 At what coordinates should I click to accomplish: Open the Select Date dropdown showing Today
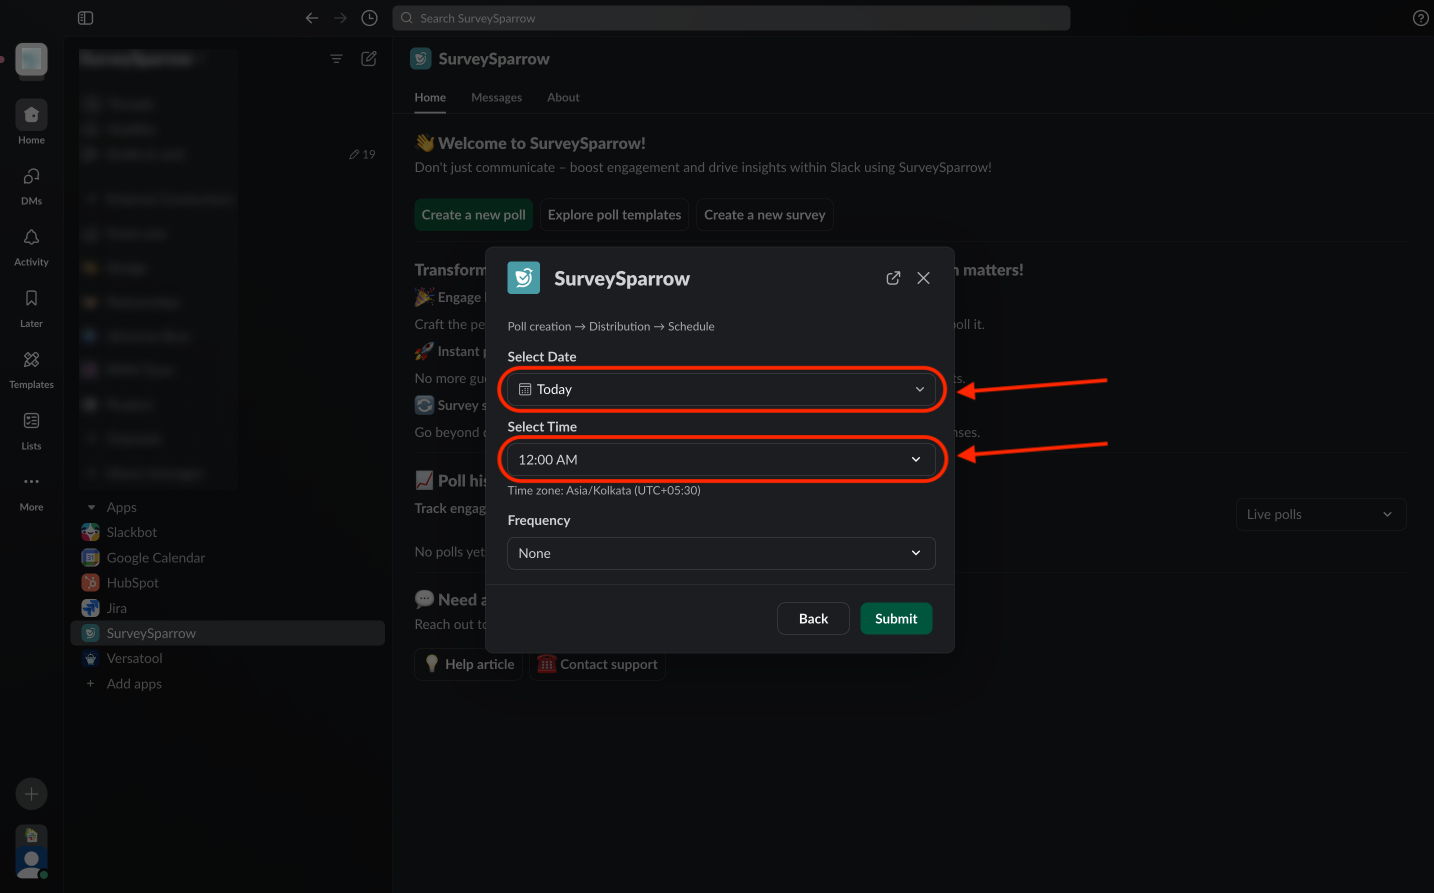[720, 389]
